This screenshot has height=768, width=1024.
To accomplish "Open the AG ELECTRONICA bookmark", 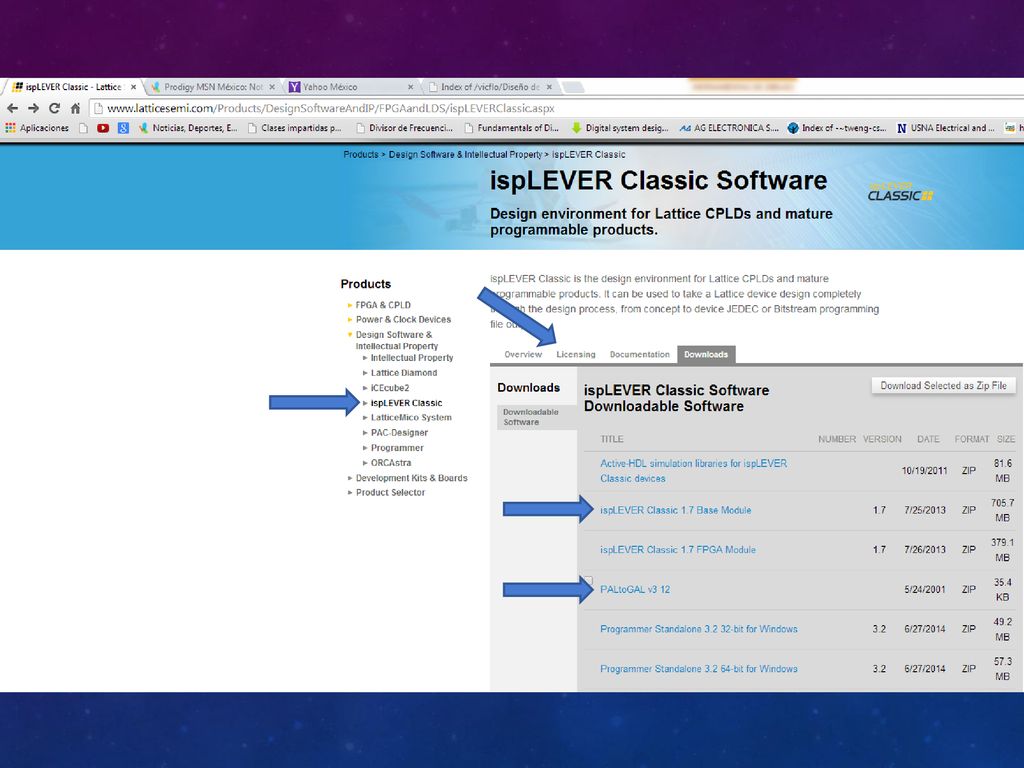I will (729, 128).
